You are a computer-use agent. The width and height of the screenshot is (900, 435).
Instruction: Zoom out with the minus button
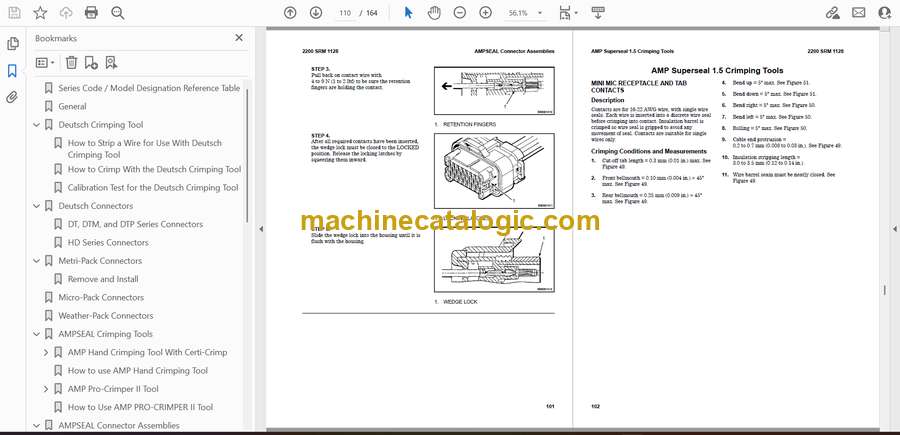460,13
